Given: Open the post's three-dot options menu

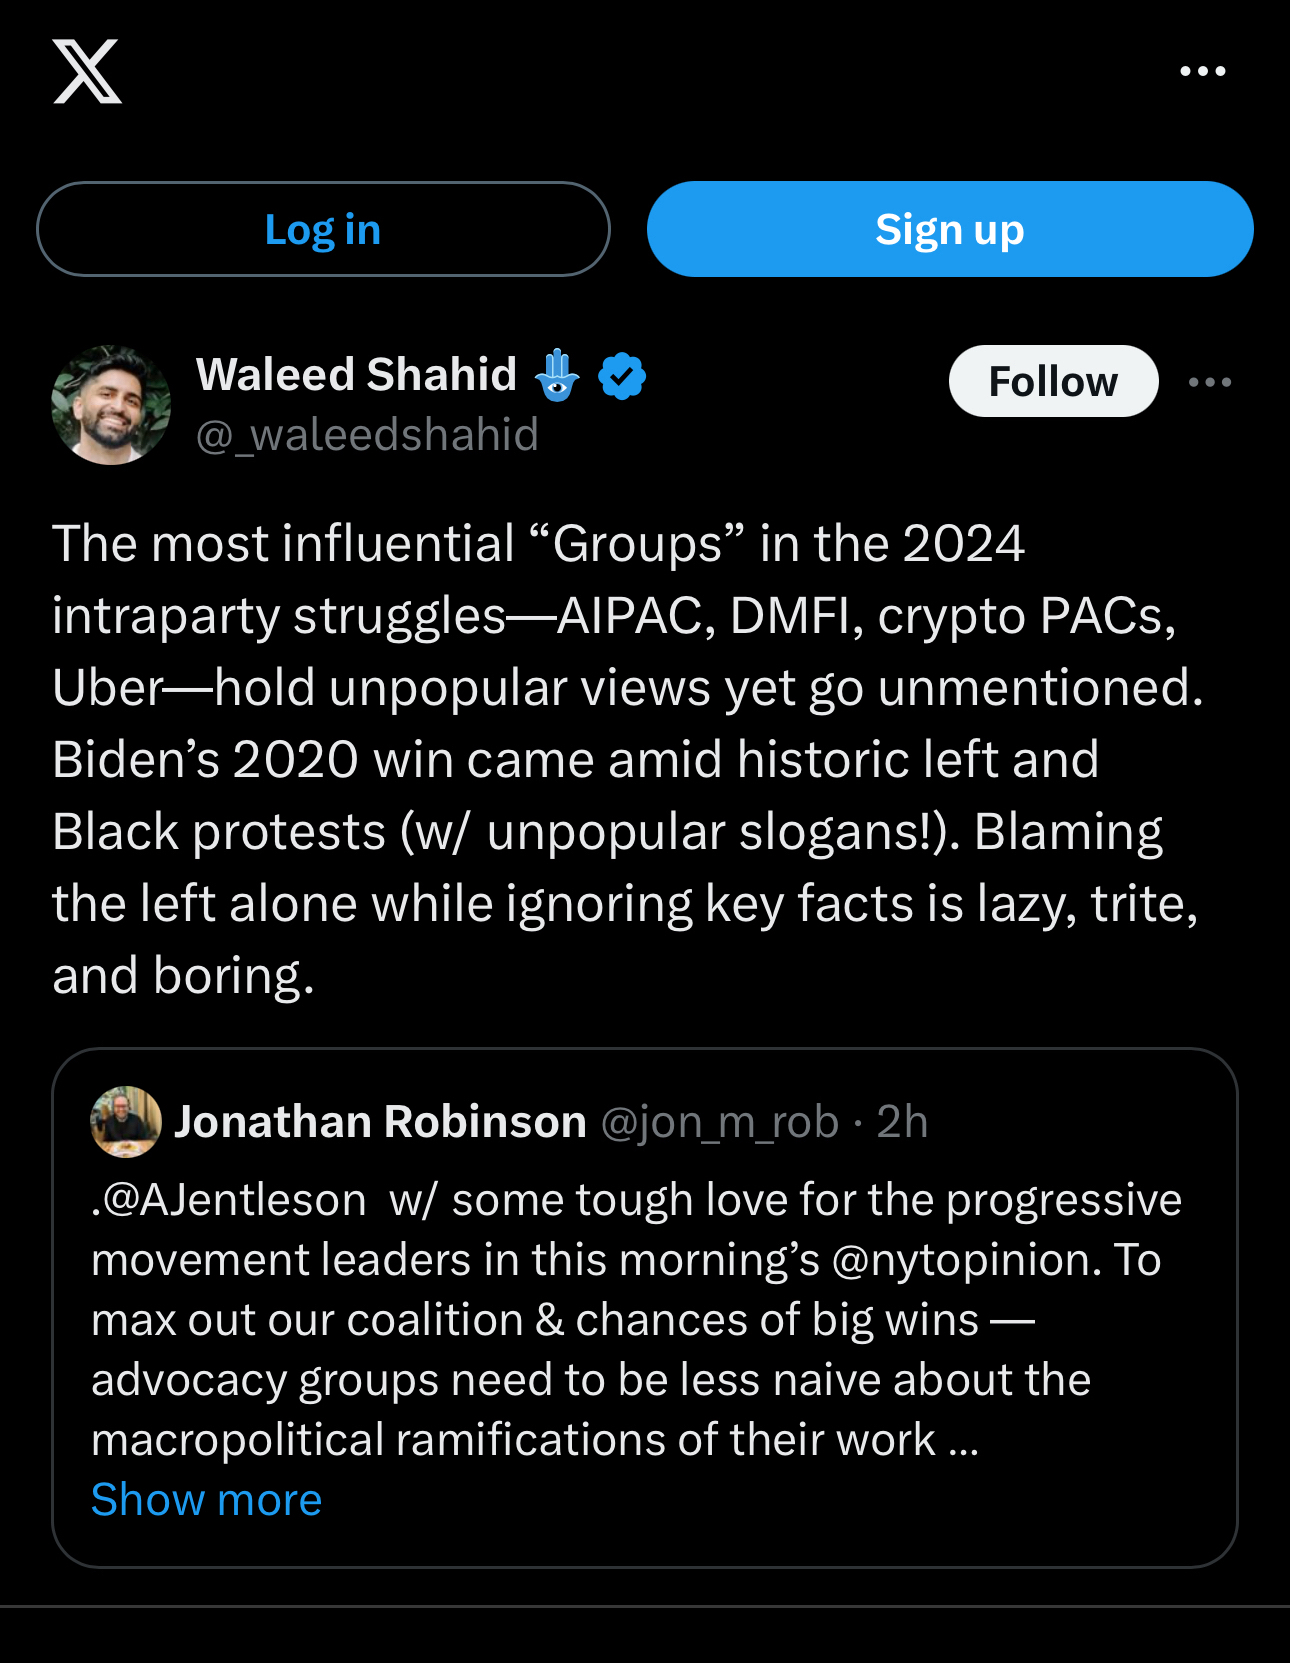Looking at the screenshot, I should (x=1209, y=382).
